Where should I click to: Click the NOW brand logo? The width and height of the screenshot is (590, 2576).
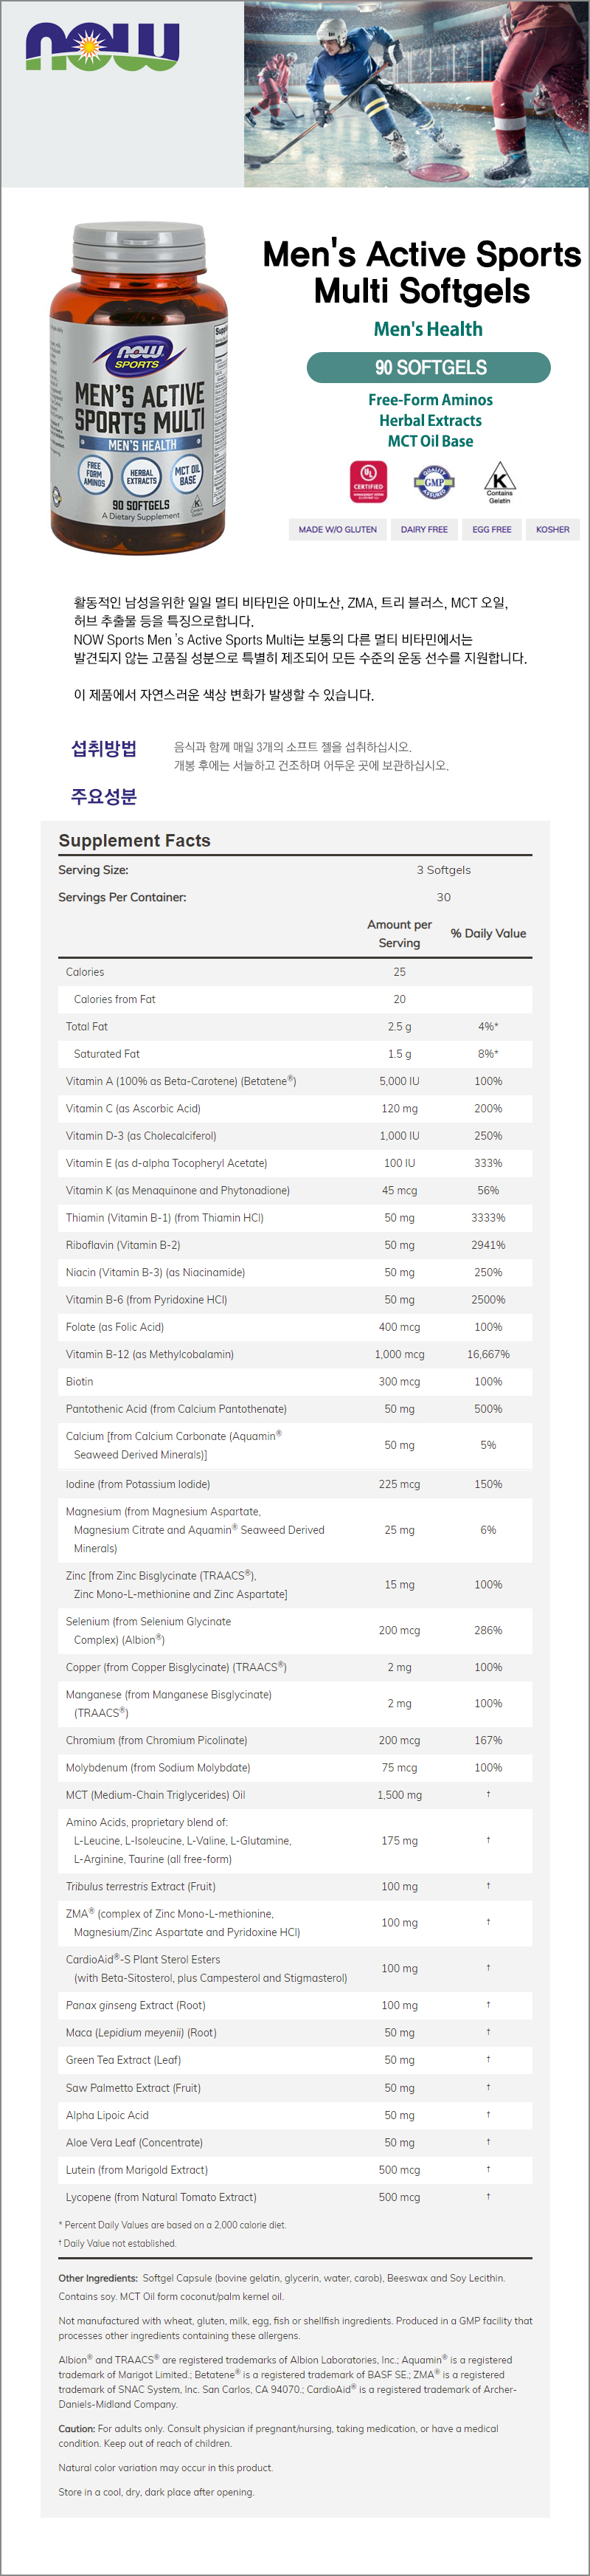[x=102, y=48]
